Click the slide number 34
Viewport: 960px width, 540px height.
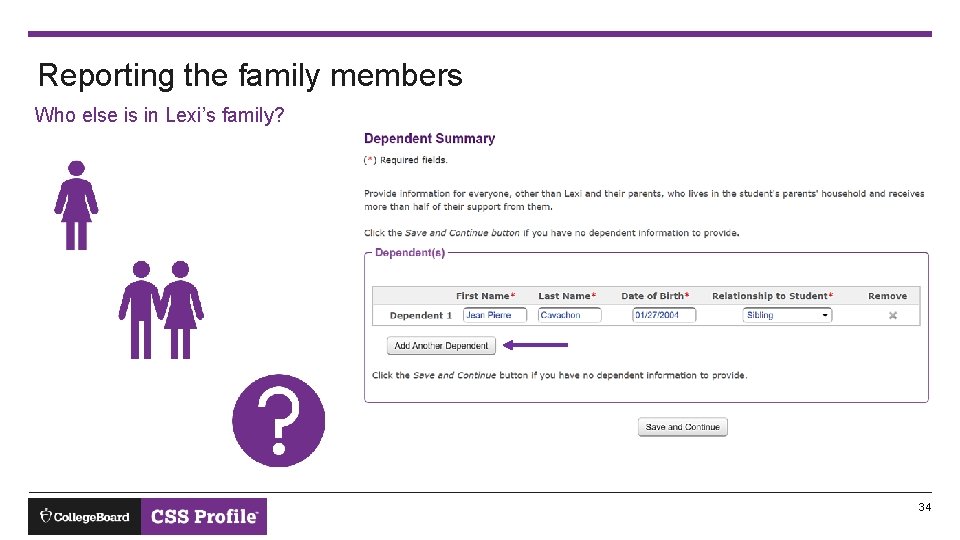pos(924,508)
